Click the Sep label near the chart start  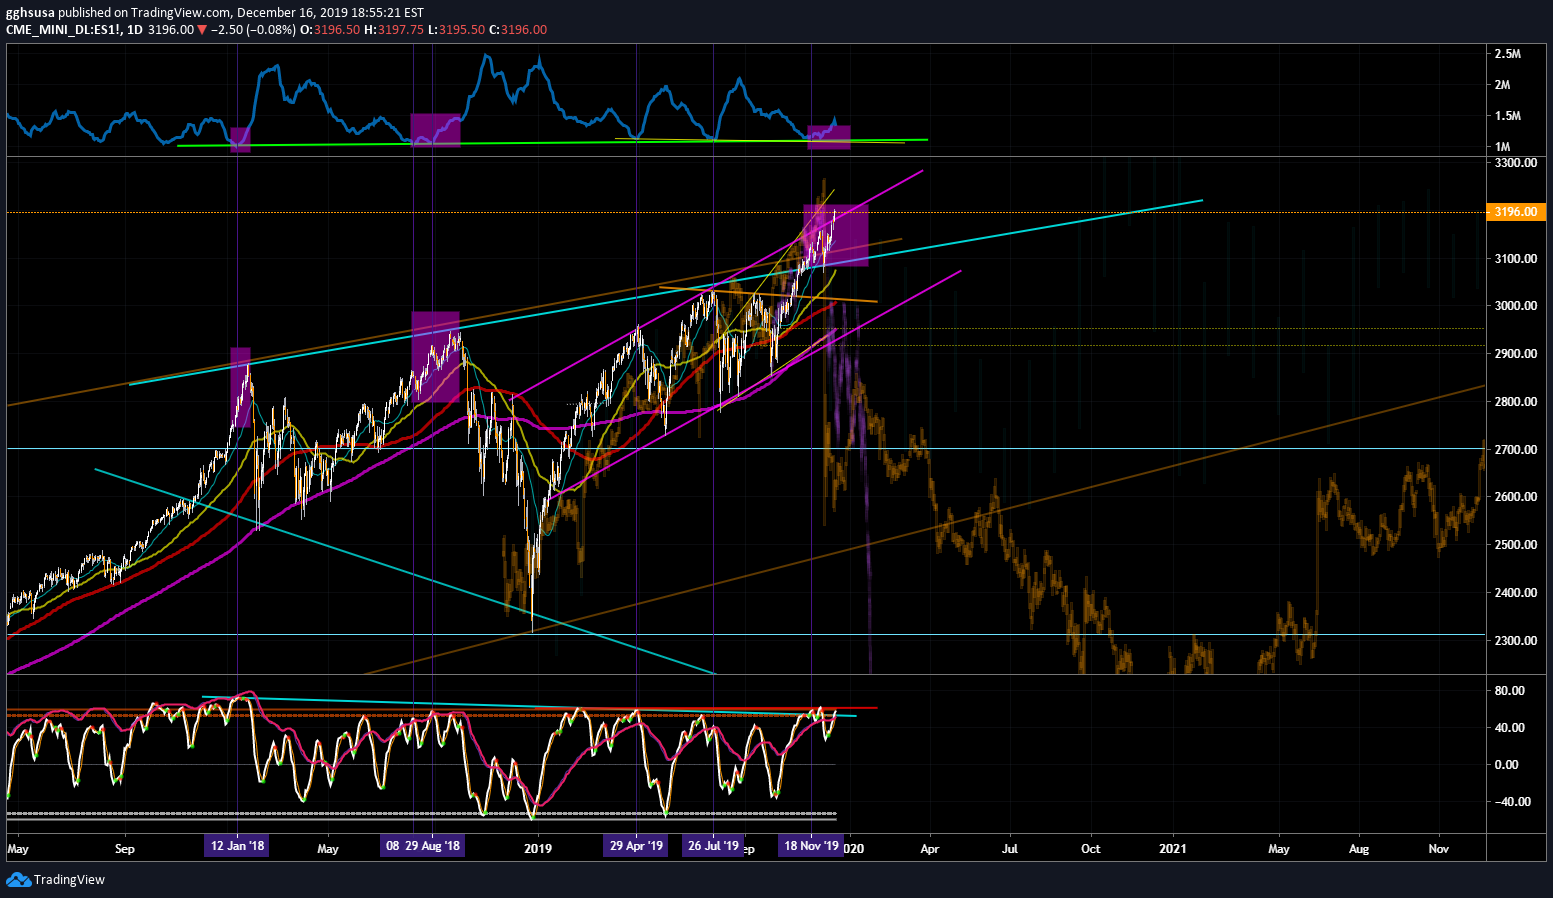click(x=125, y=849)
